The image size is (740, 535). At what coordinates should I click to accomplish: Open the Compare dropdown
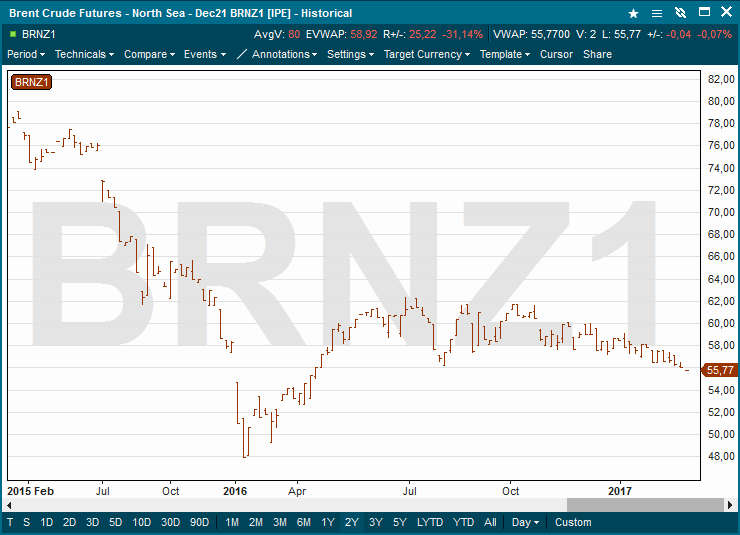pyautogui.click(x=149, y=54)
